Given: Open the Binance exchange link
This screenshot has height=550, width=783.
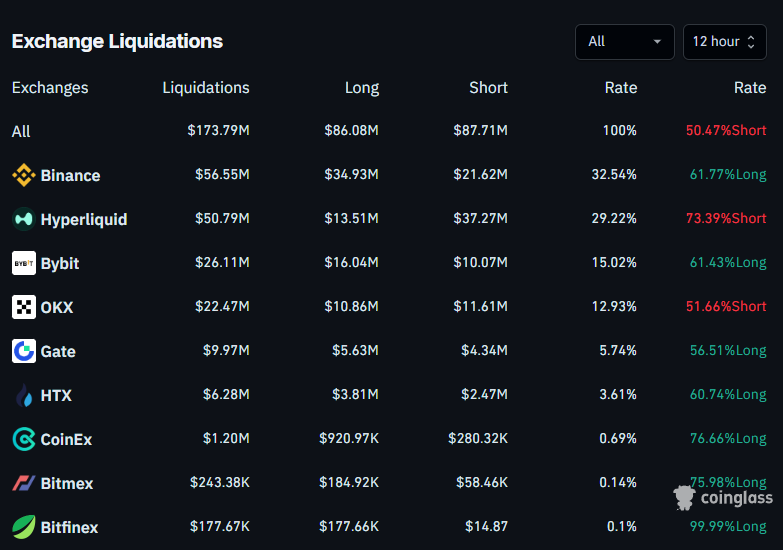Looking at the screenshot, I should pos(70,176).
